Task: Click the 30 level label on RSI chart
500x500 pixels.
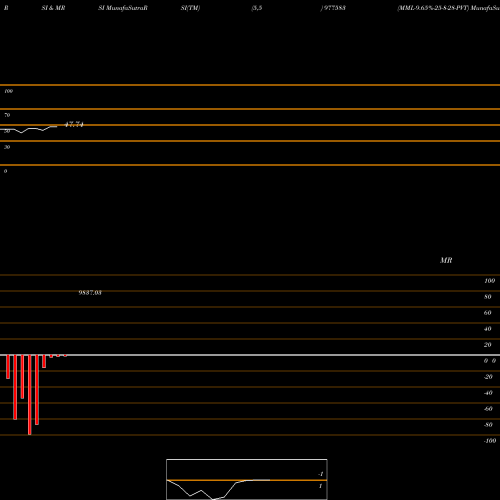Action: (x=7, y=147)
